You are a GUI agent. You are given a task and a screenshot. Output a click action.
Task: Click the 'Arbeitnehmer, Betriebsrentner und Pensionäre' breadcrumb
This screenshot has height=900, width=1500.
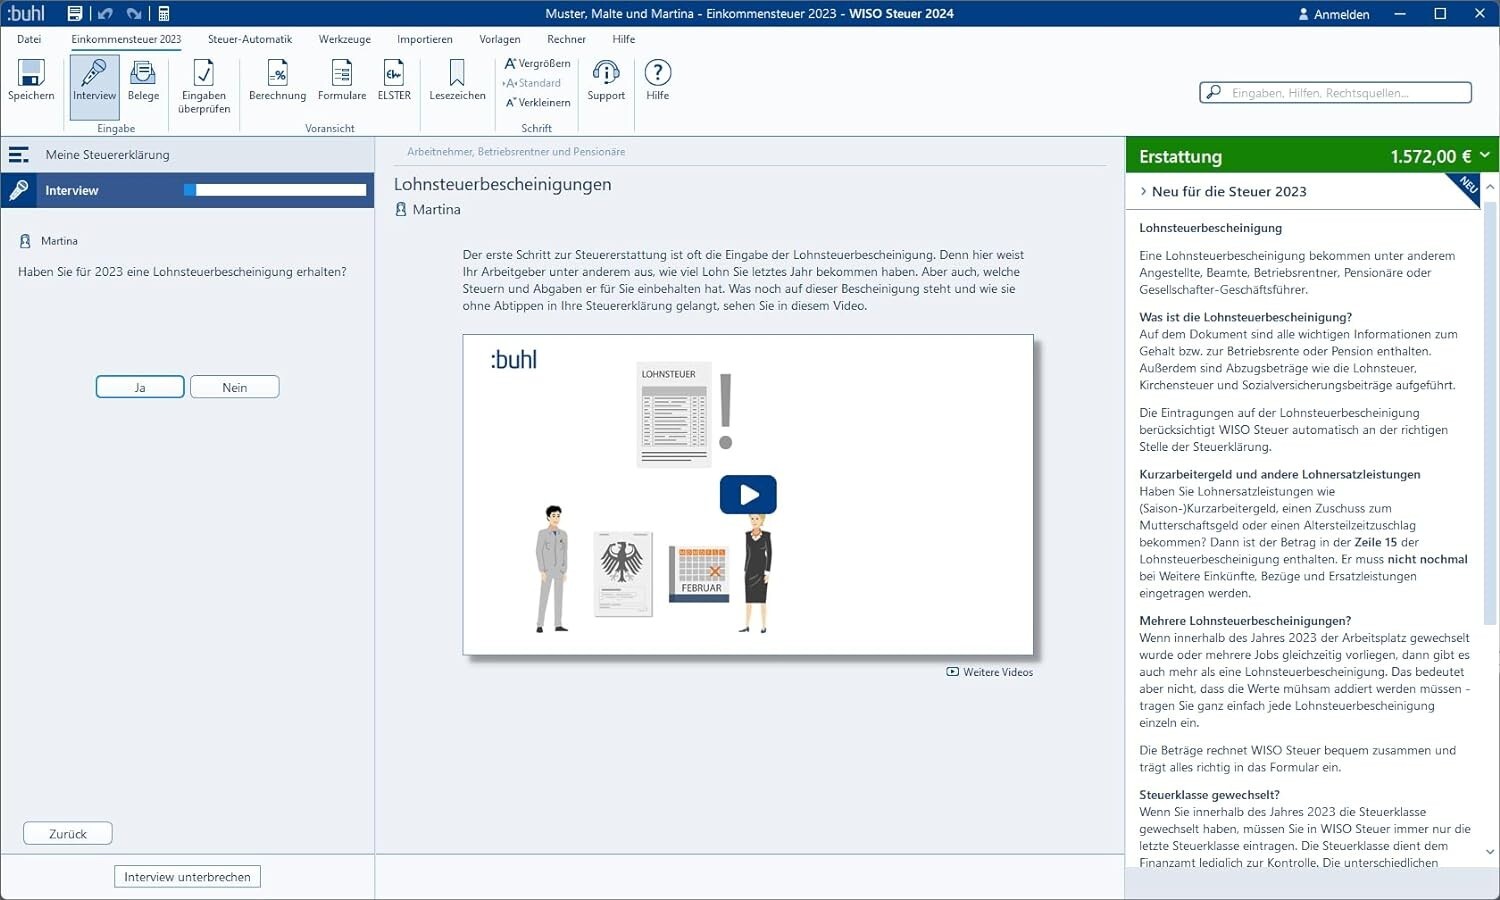click(x=516, y=152)
